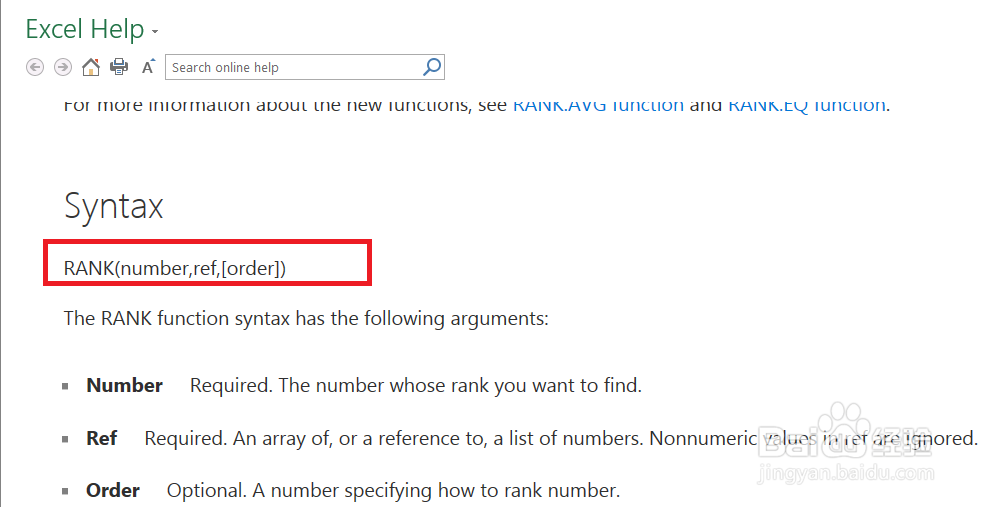The width and height of the screenshot is (987, 507).
Task: Go to the Help home page
Action: [x=90, y=67]
